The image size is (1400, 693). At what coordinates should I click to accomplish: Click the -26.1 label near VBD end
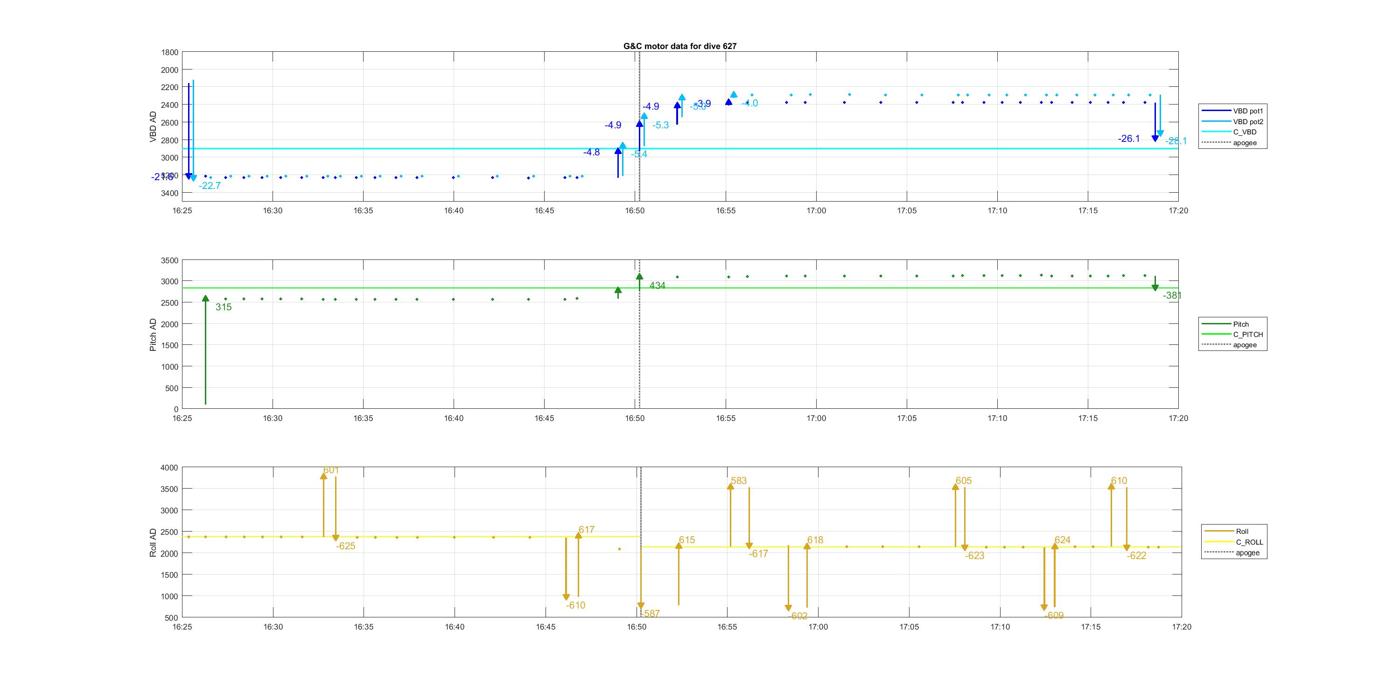[1129, 139]
